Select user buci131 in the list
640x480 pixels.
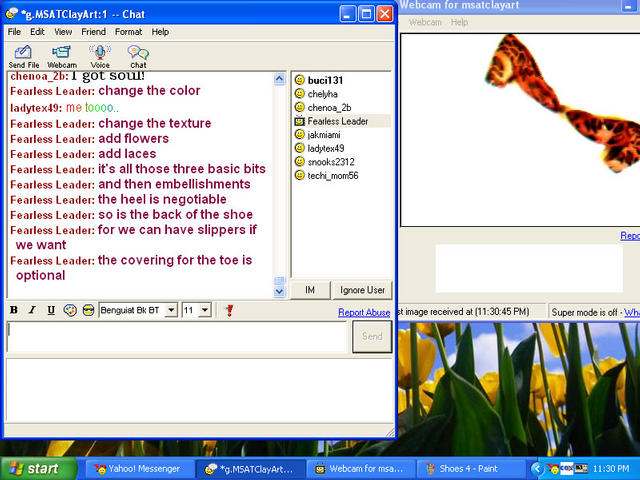pos(325,80)
